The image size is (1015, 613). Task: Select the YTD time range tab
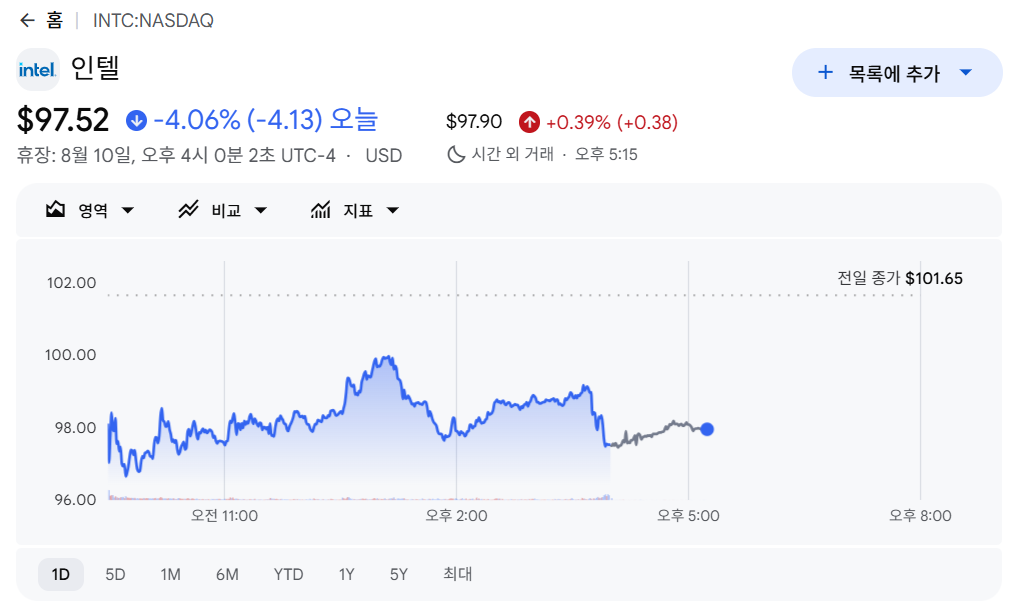(288, 574)
